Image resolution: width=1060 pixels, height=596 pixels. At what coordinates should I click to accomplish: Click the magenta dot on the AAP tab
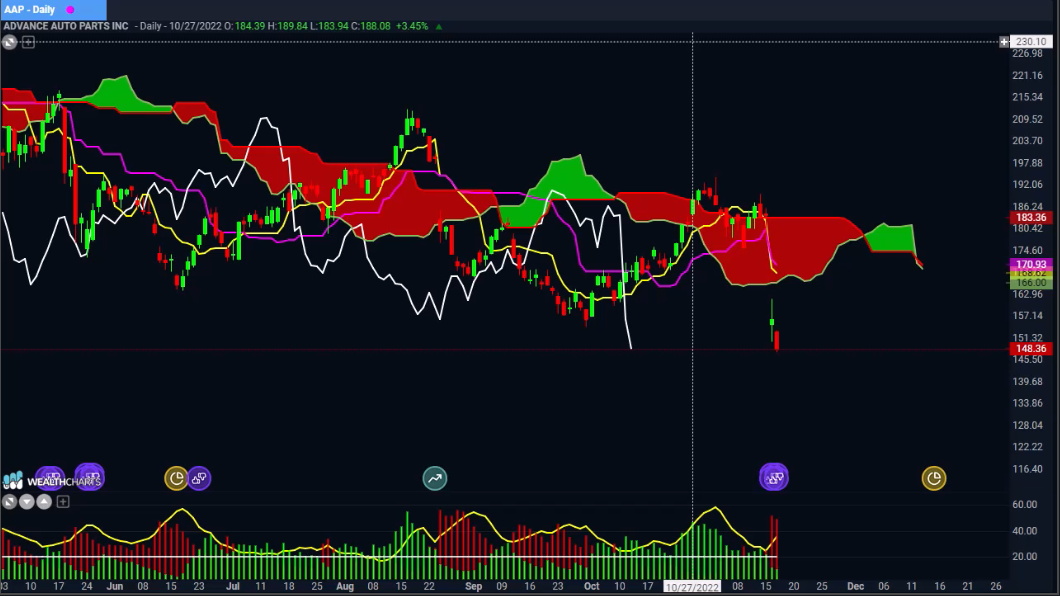click(x=70, y=9)
